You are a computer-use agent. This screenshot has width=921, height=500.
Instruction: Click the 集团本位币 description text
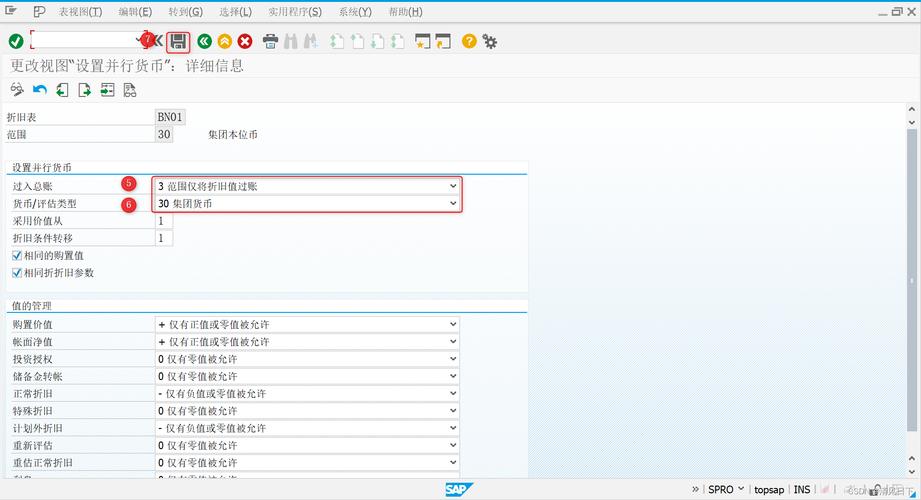233,135
